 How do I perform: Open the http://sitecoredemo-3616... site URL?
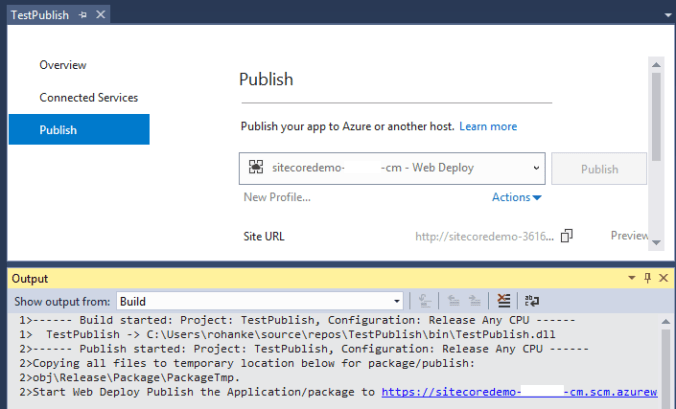[484, 237]
